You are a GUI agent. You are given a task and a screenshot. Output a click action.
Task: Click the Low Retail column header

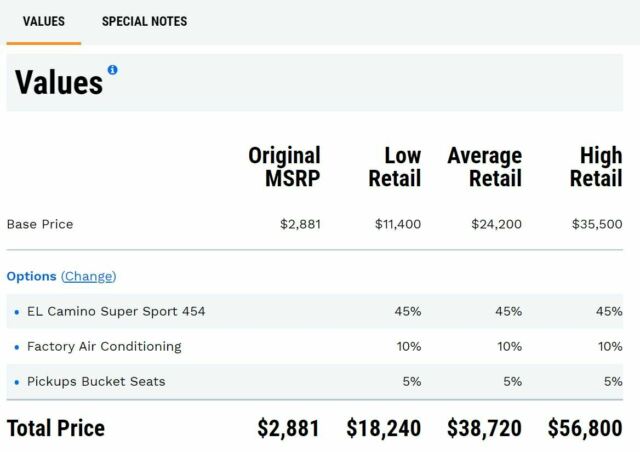click(395, 167)
